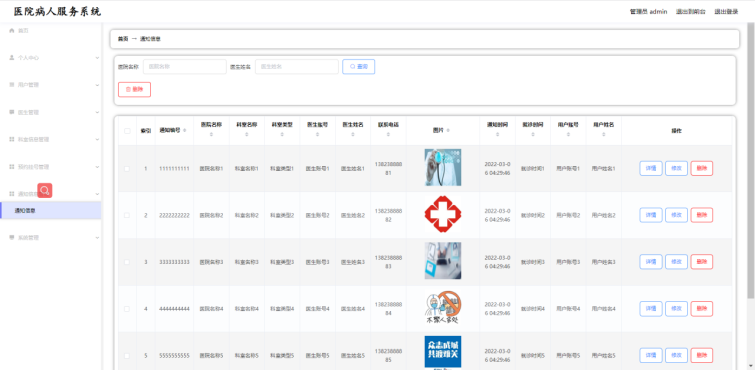Viewport: 755px width, 371px height.
Task: Sort by 通知编号 column arrows
Action: pyautogui.click(x=185, y=130)
